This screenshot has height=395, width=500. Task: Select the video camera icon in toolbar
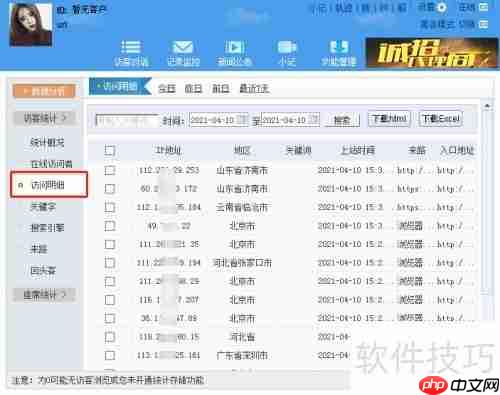[x=286, y=47]
